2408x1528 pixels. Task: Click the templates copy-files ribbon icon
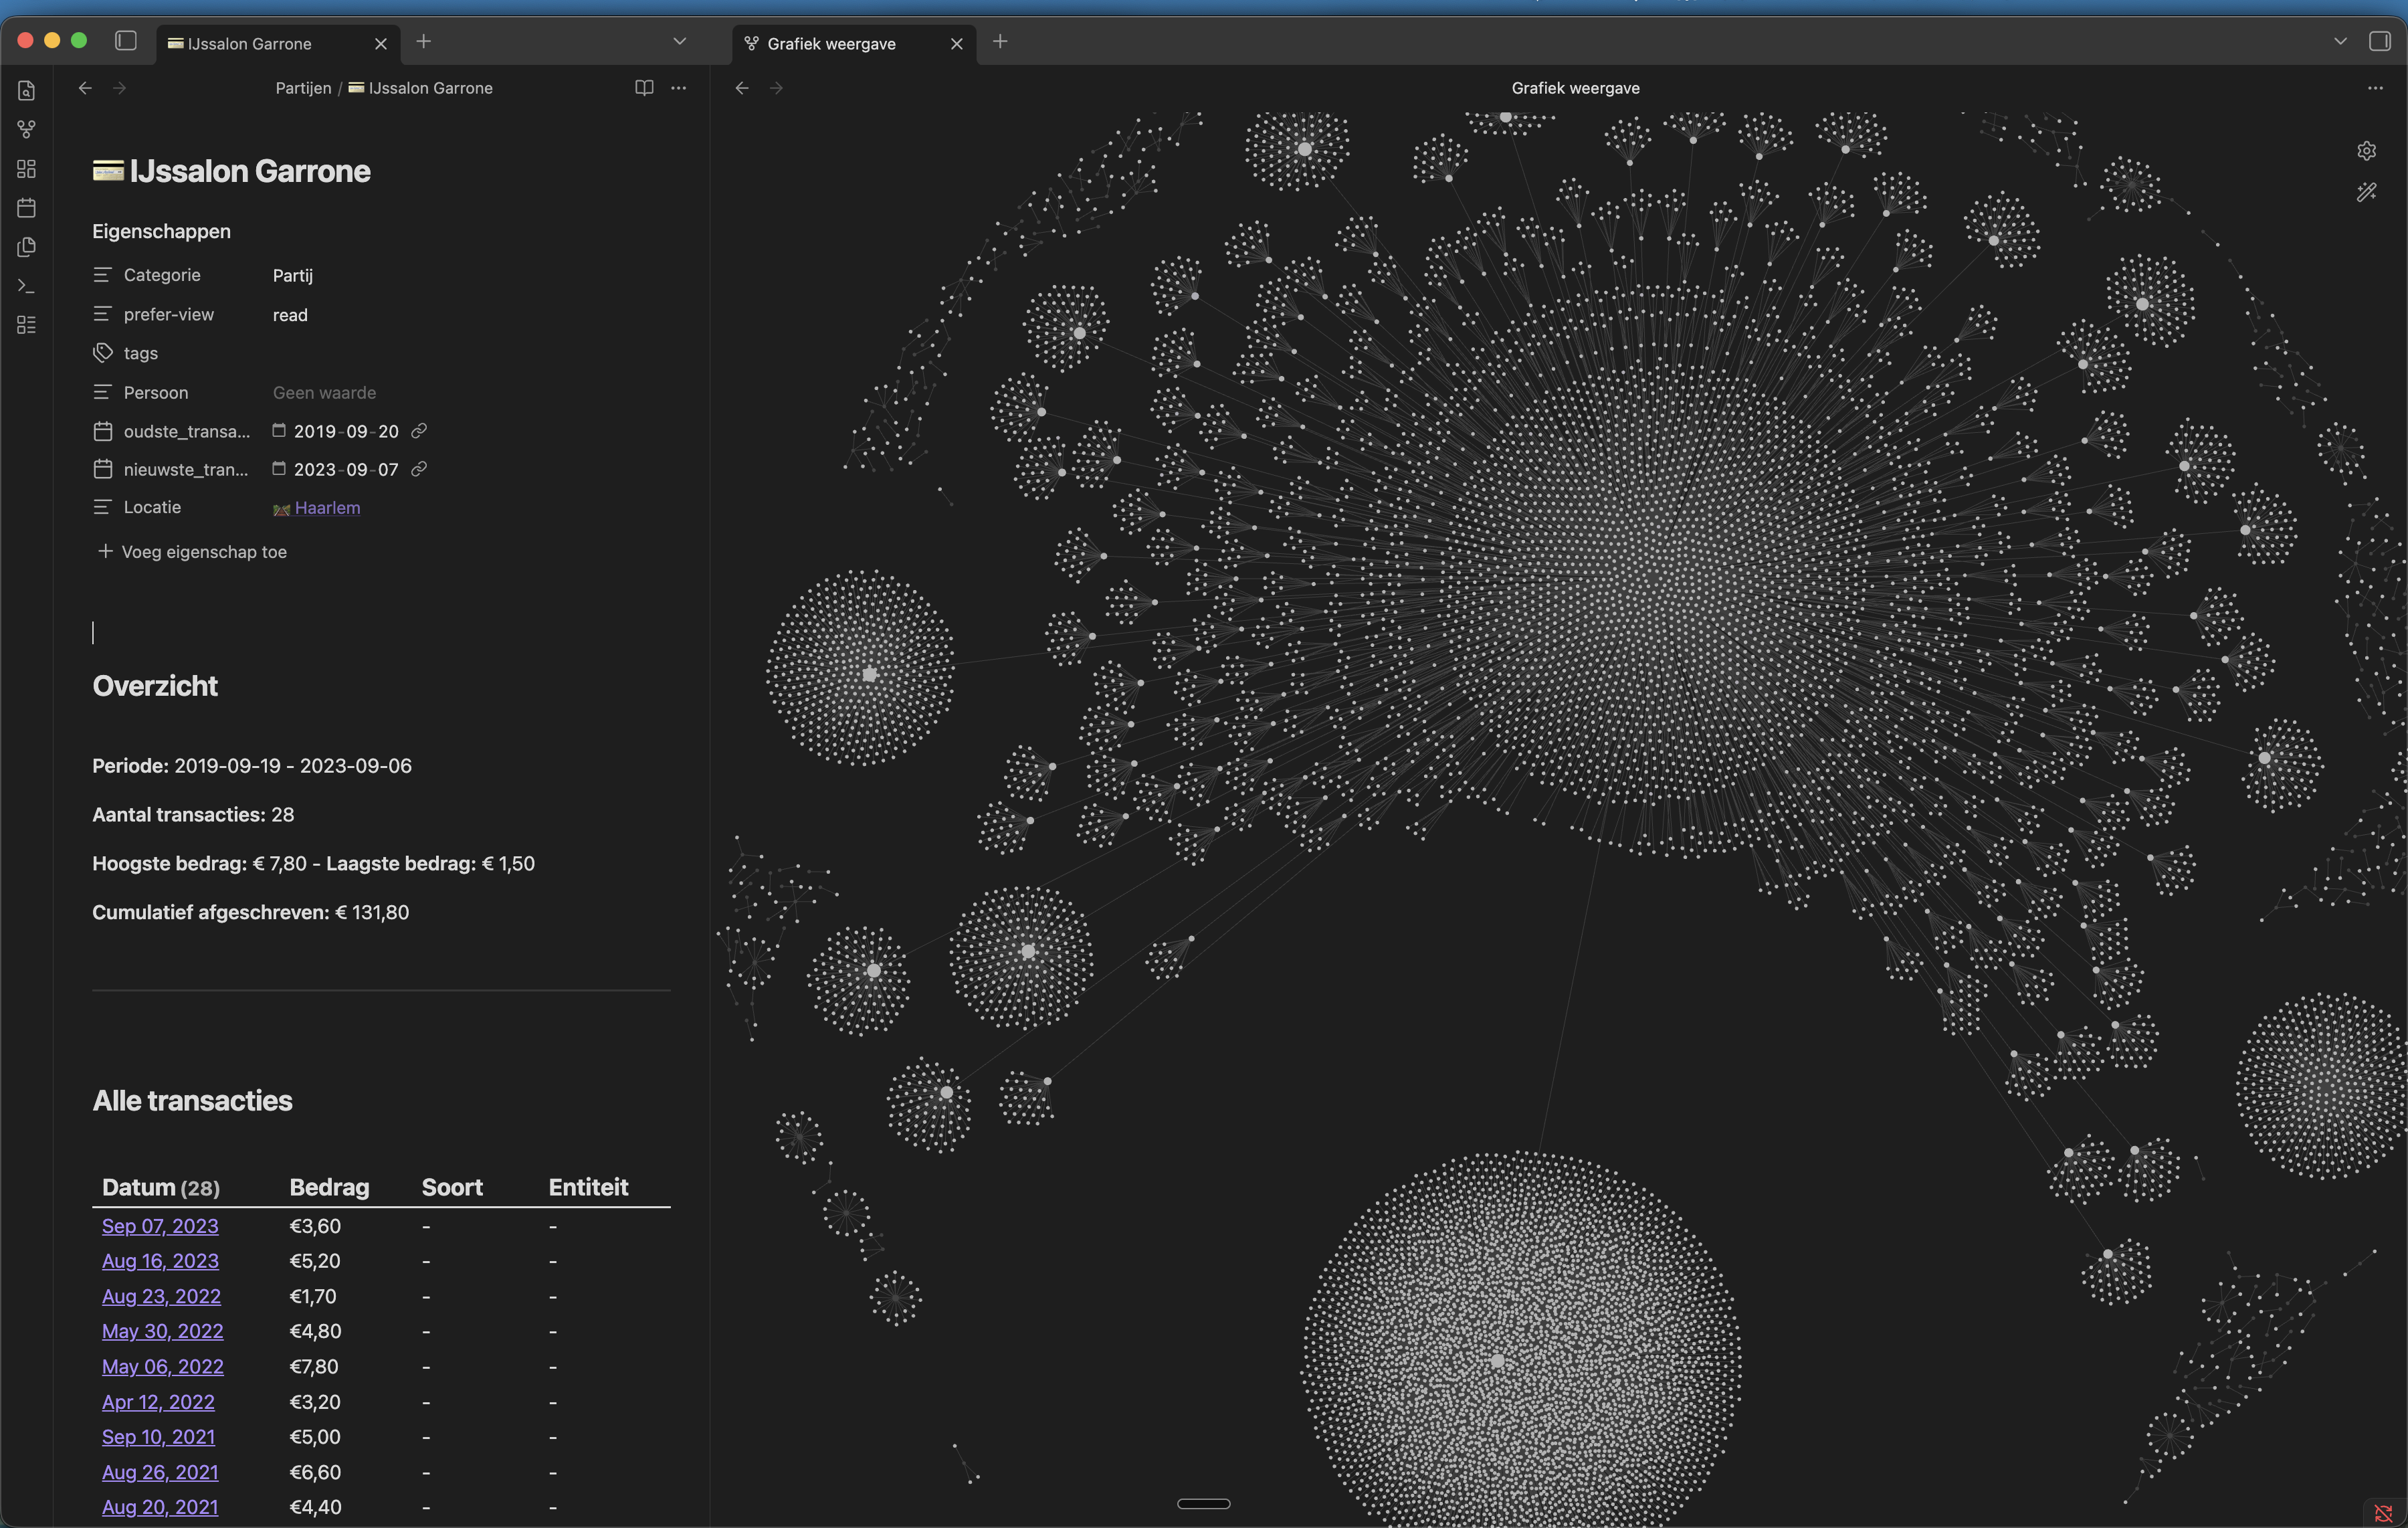(27, 247)
